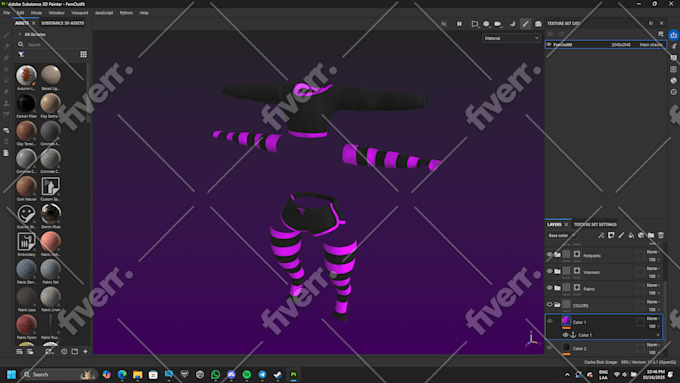This screenshot has width=680, height=383.
Task: Add a smart material in Layers toolbar
Action: (641, 235)
